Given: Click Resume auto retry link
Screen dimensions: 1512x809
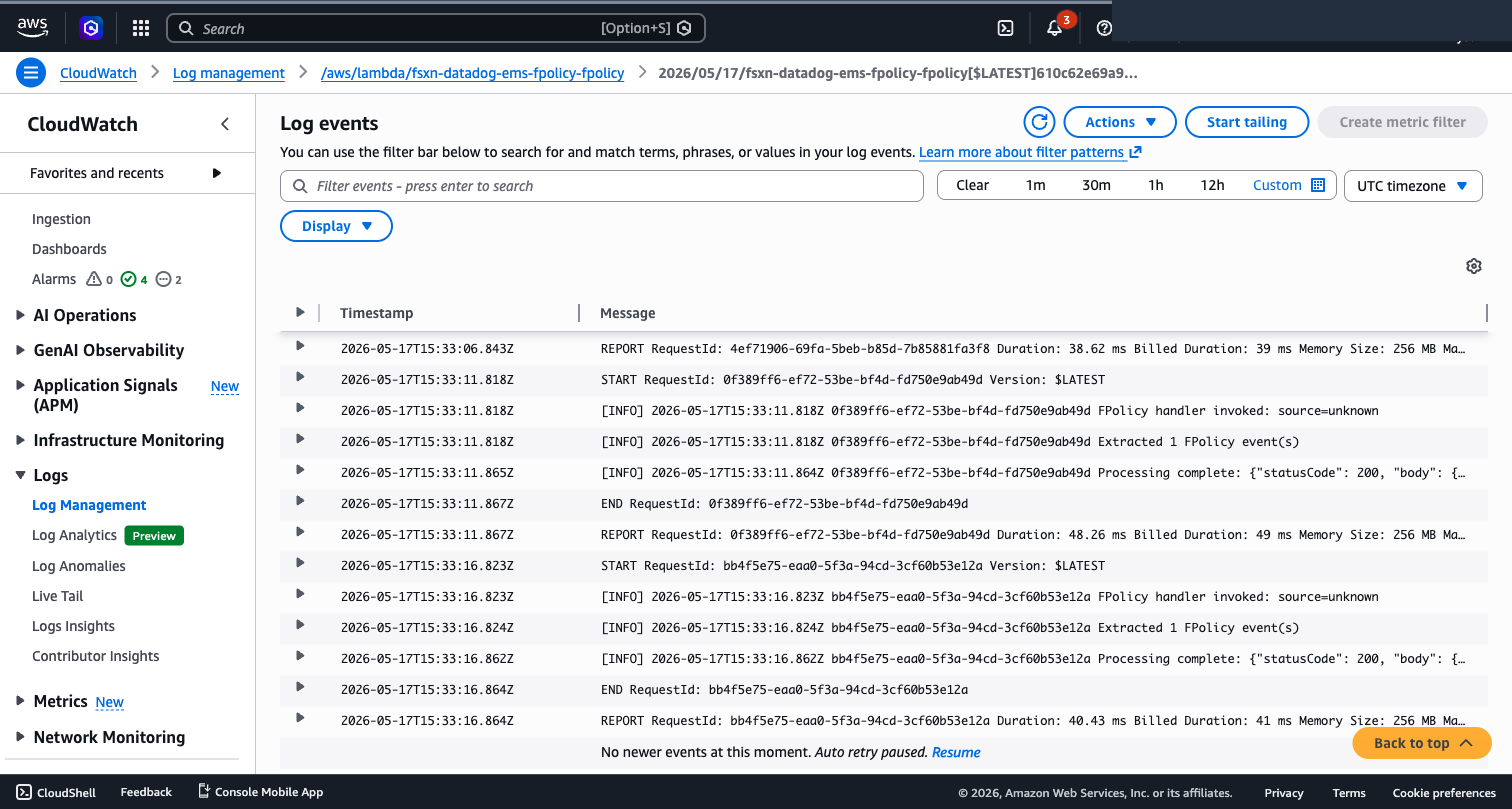Looking at the screenshot, I should (x=956, y=752).
